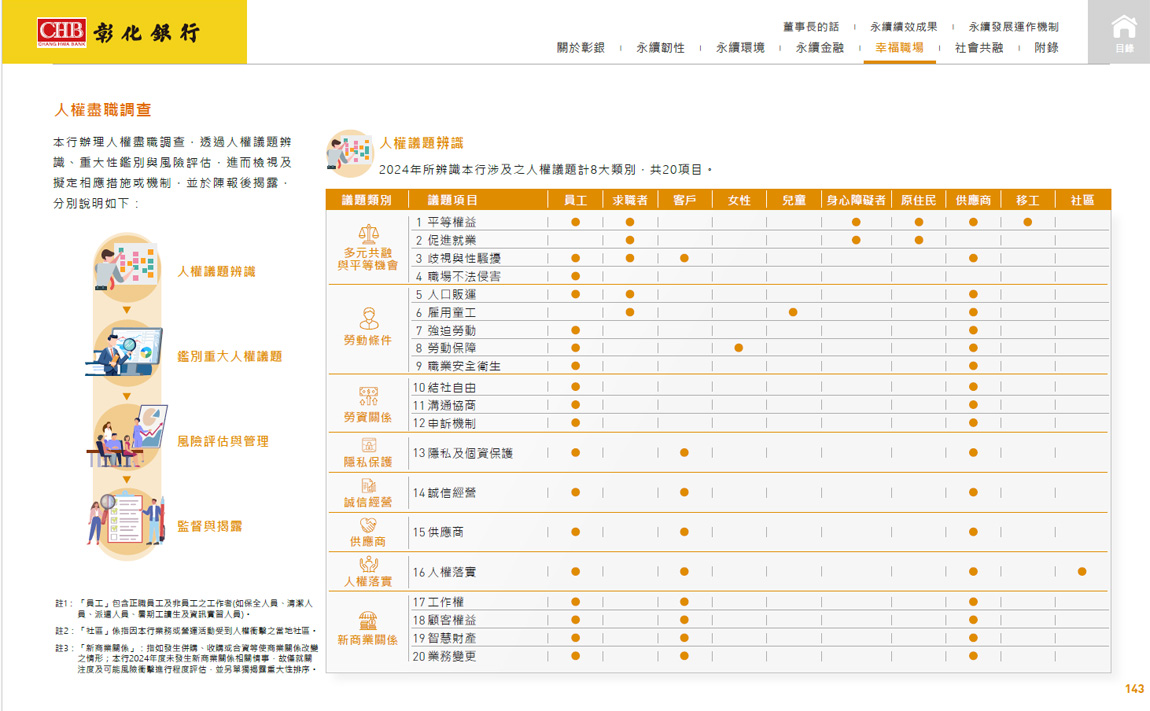Click the 人權議題辨識 illustration in the flow
The width and height of the screenshot is (1150, 711).
(x=127, y=265)
